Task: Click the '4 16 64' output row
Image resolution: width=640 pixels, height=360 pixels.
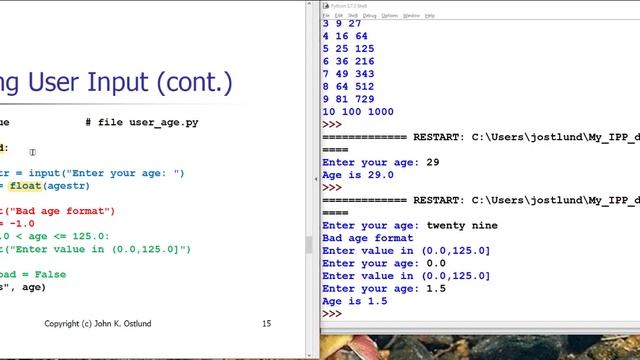Action: point(345,36)
